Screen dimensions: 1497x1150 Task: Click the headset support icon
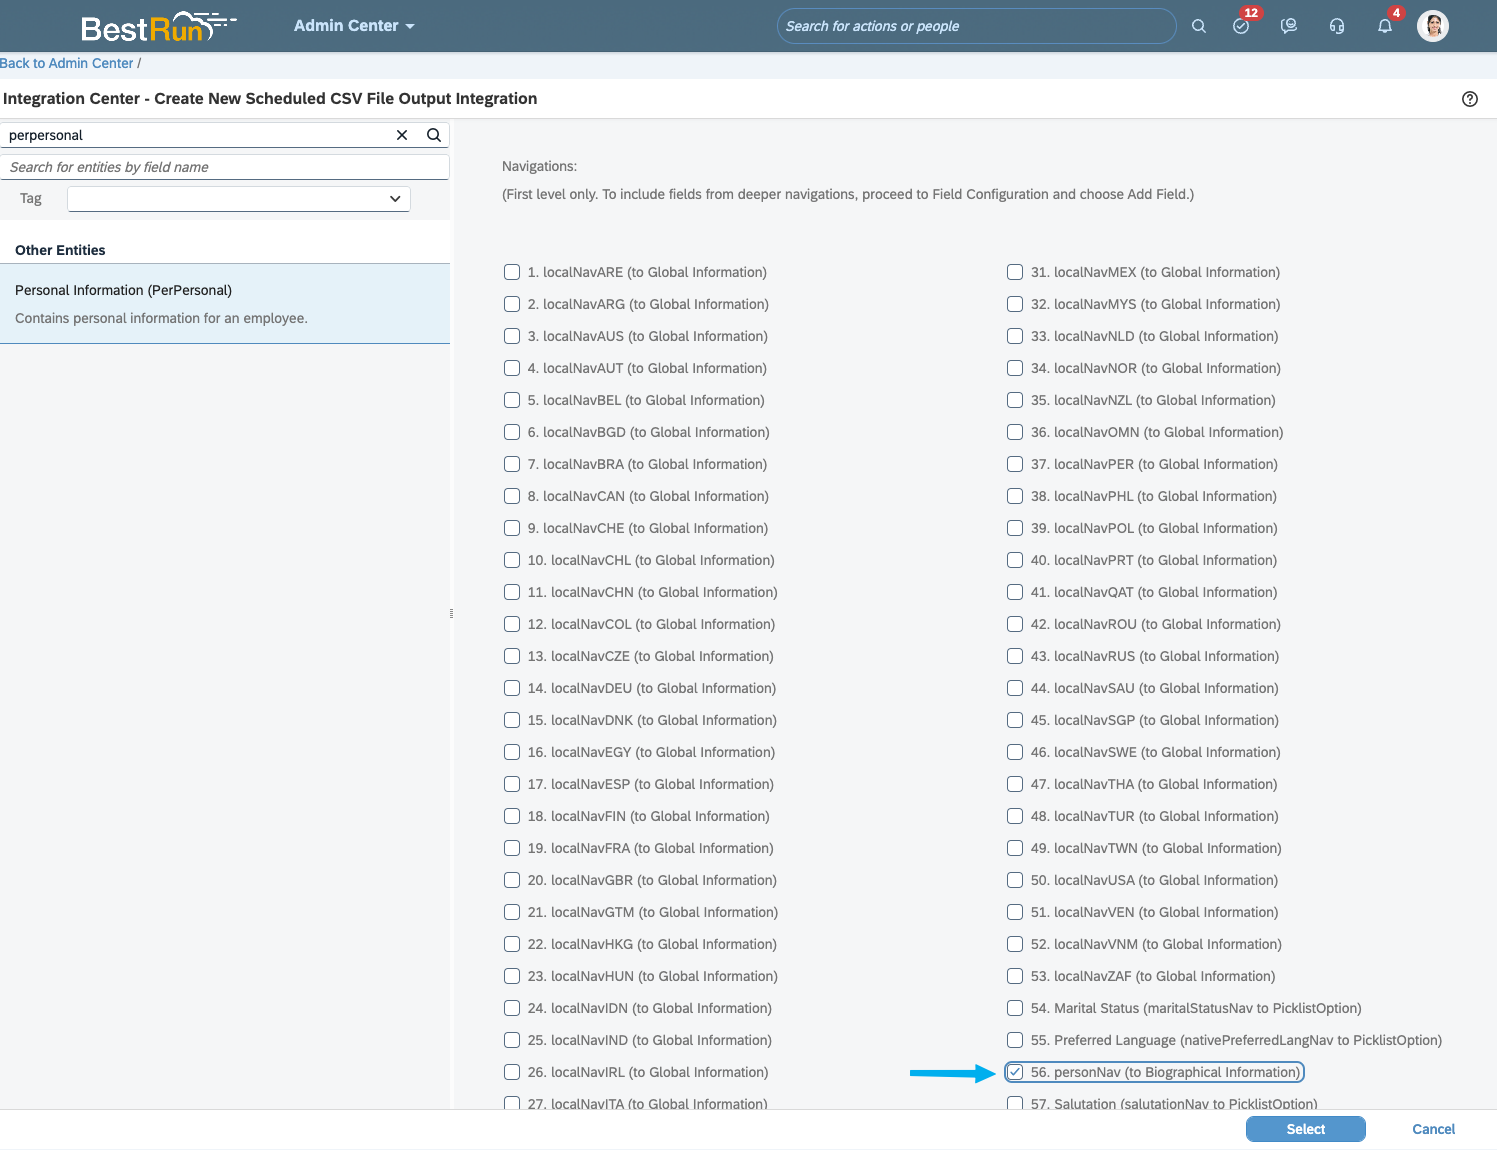pos(1337,27)
